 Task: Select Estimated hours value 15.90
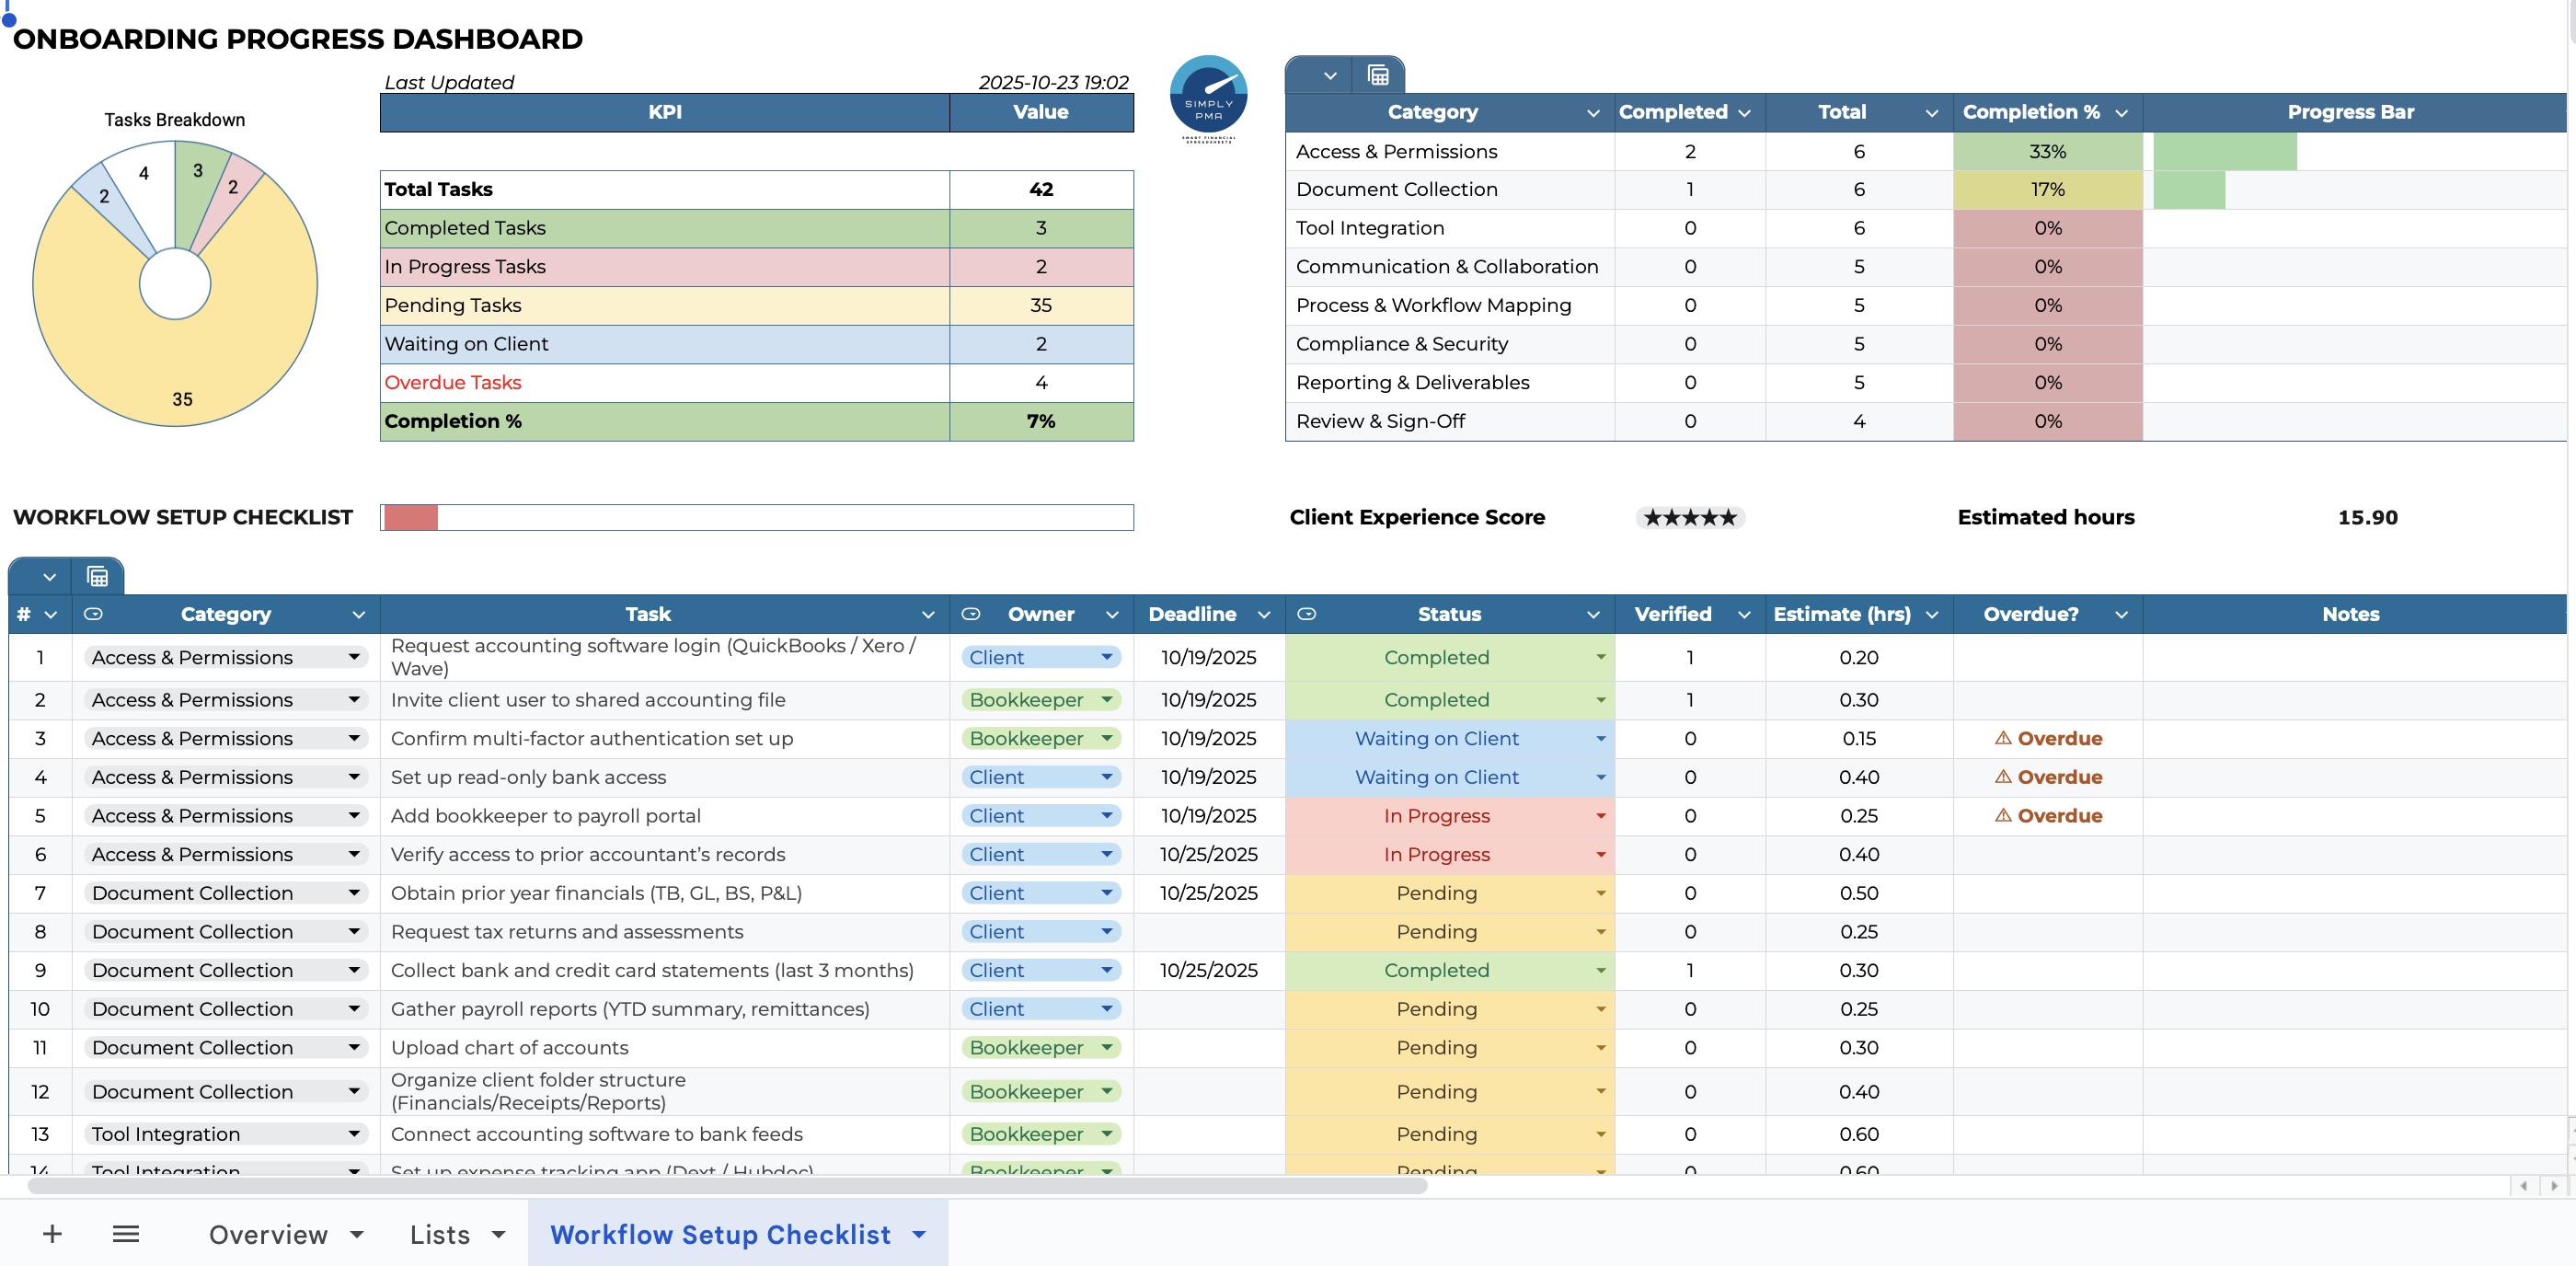click(2367, 517)
